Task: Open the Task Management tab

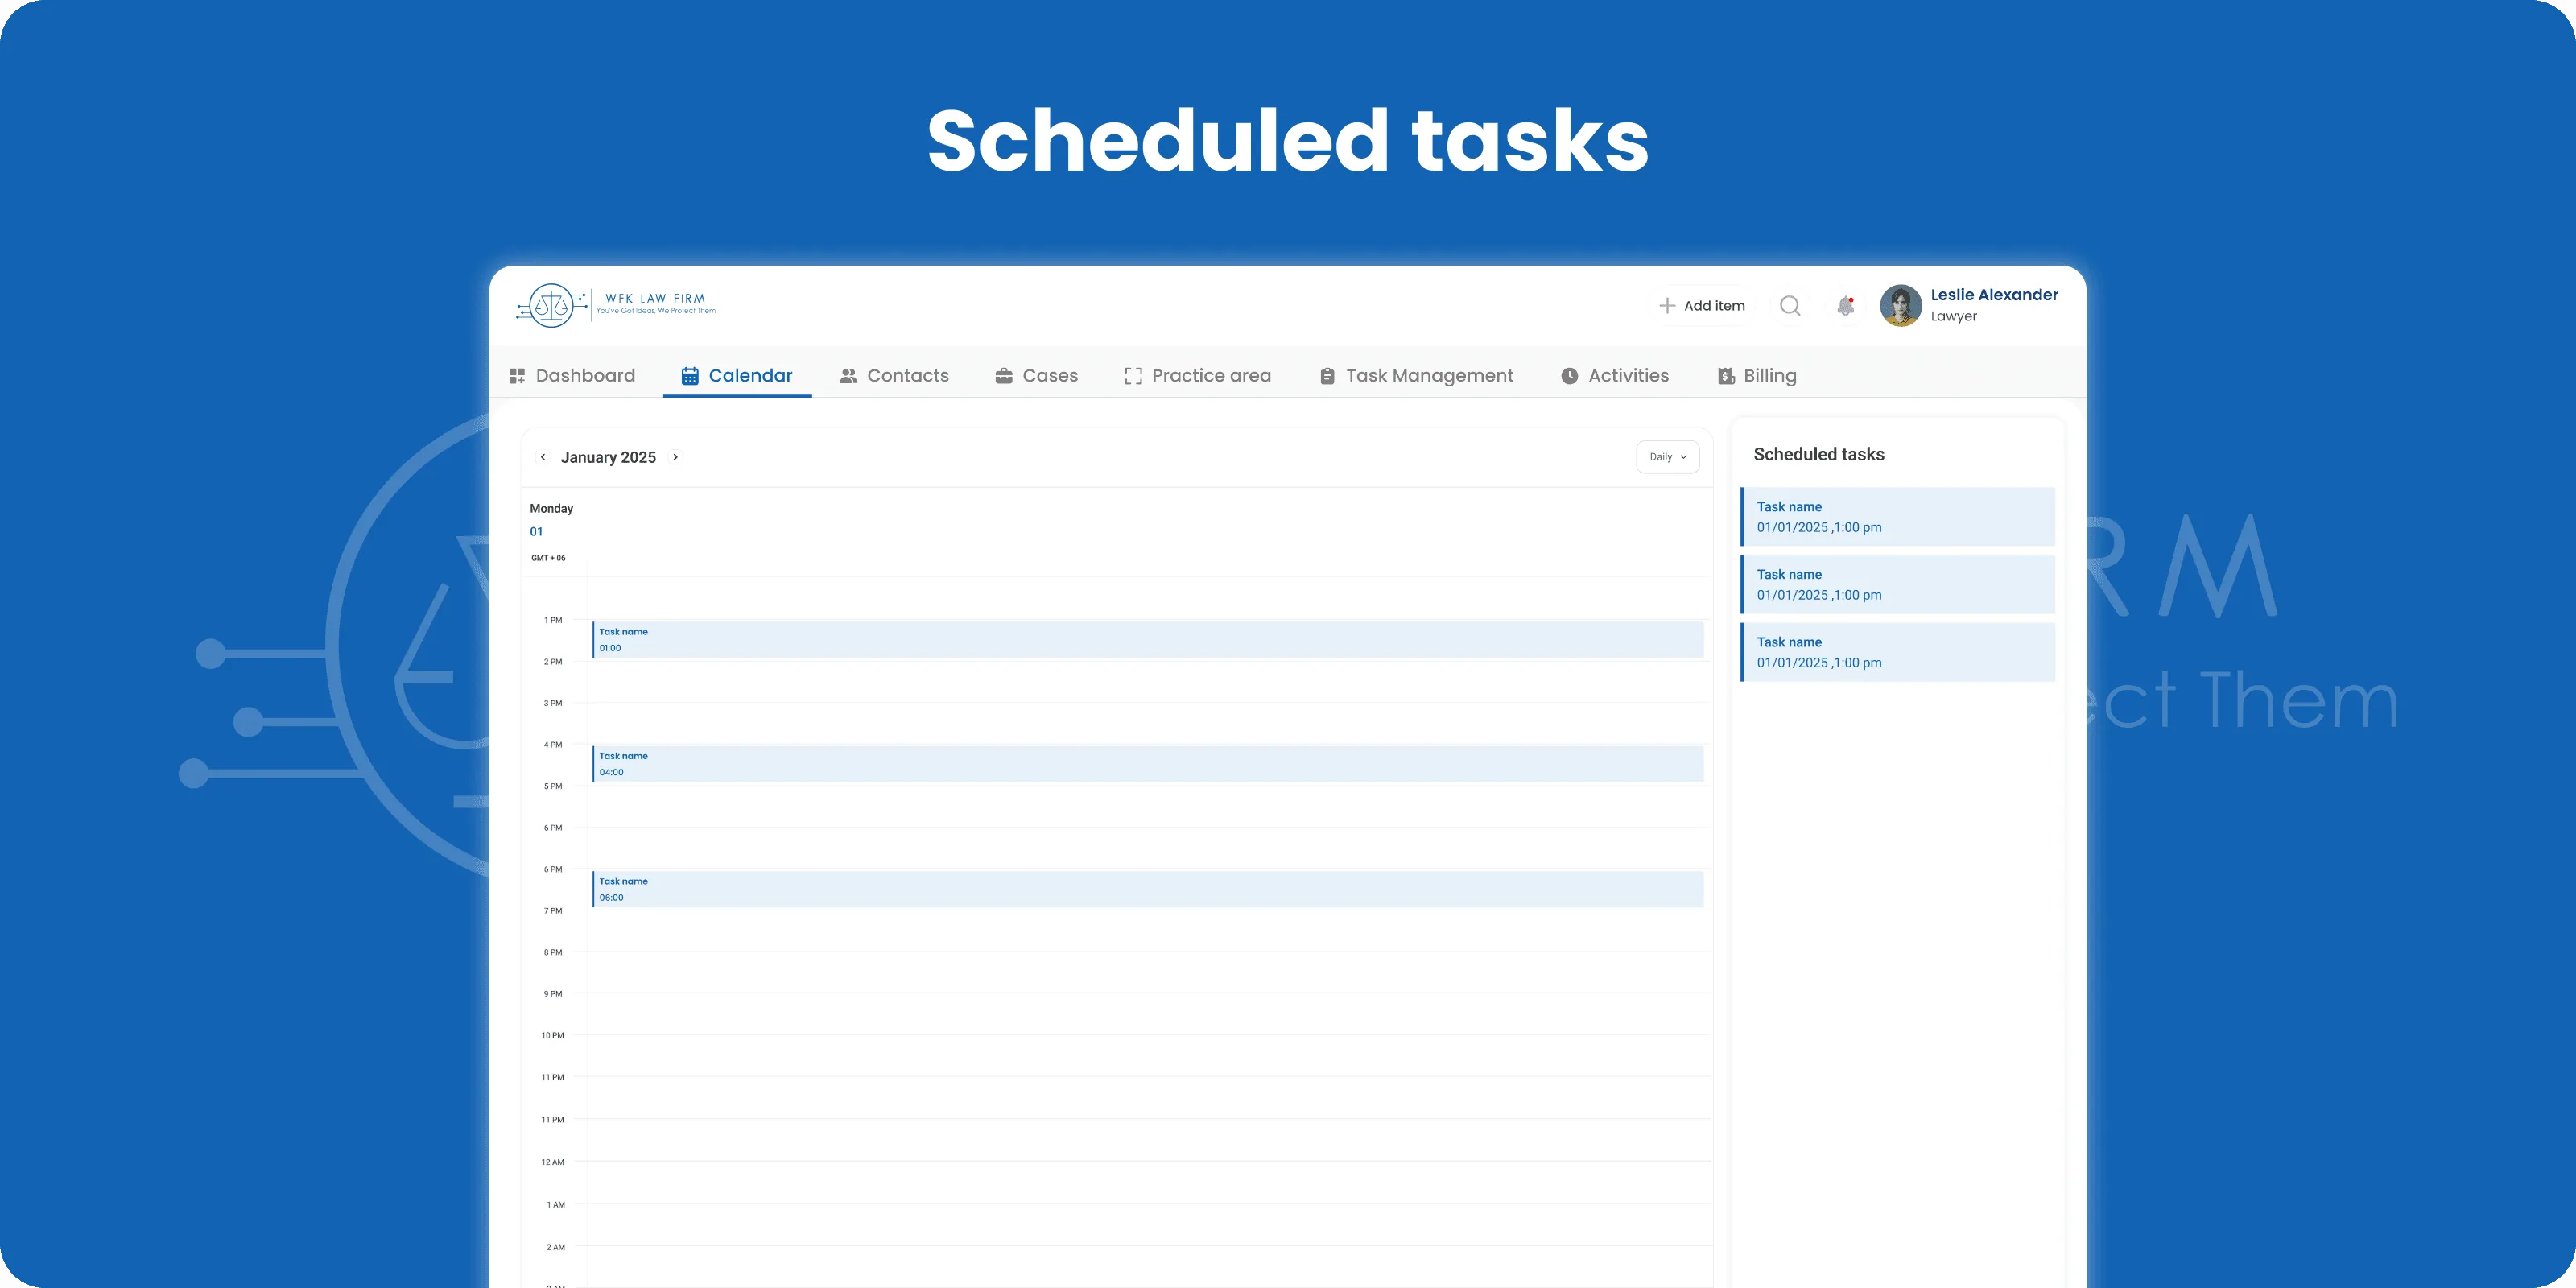Action: pos(1416,376)
